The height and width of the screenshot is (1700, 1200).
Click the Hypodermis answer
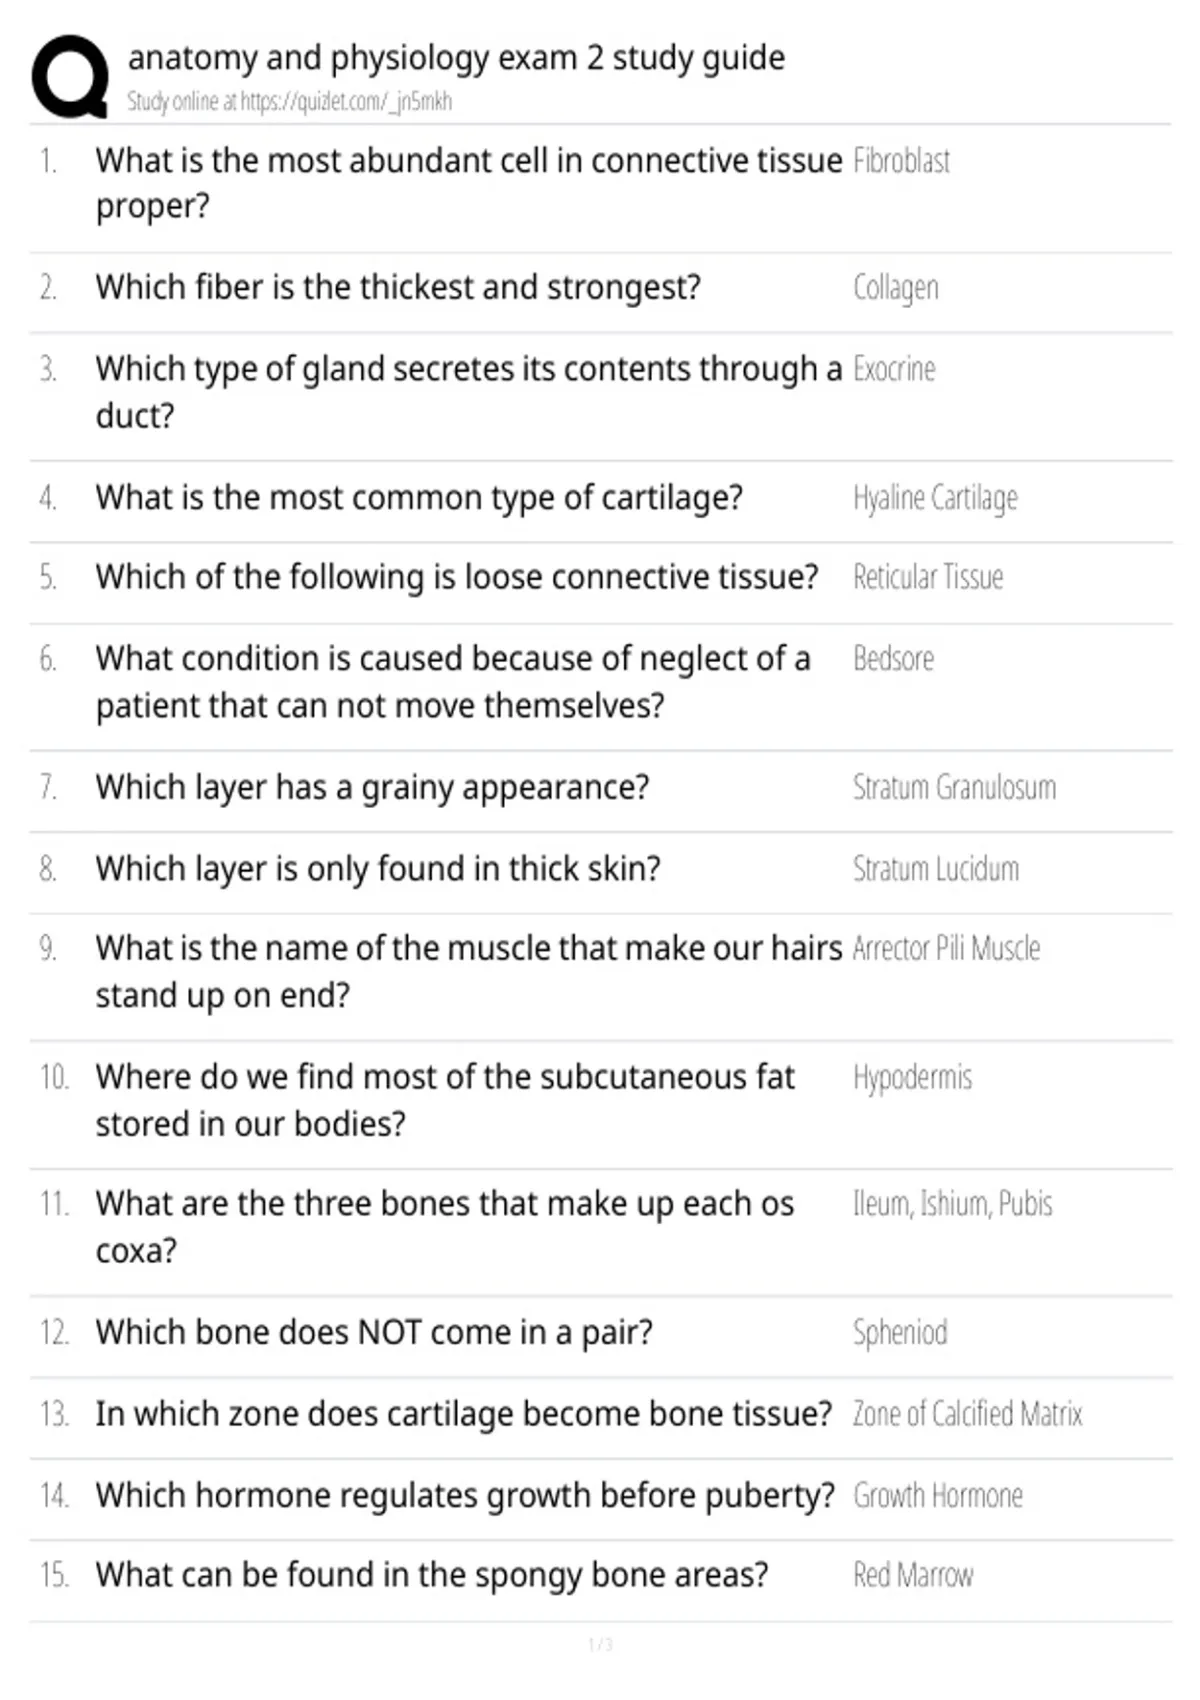click(912, 1078)
